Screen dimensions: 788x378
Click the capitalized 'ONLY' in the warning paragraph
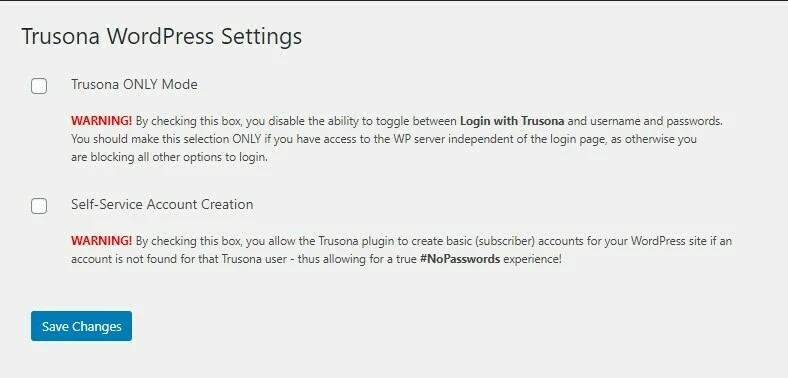[247, 139]
